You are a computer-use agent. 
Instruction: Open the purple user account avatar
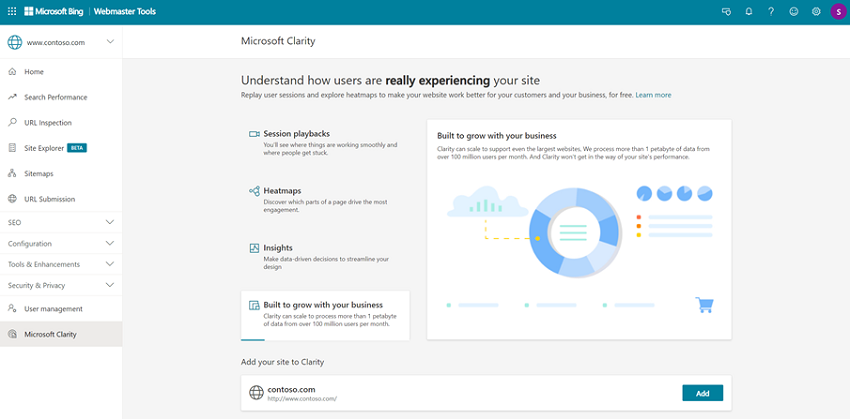coord(838,11)
